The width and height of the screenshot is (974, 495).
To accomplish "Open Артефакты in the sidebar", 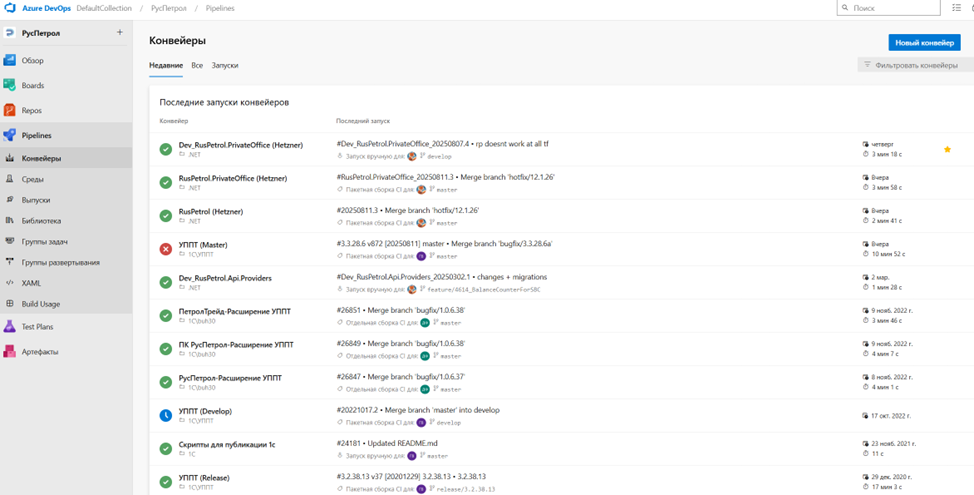I will coord(39,351).
